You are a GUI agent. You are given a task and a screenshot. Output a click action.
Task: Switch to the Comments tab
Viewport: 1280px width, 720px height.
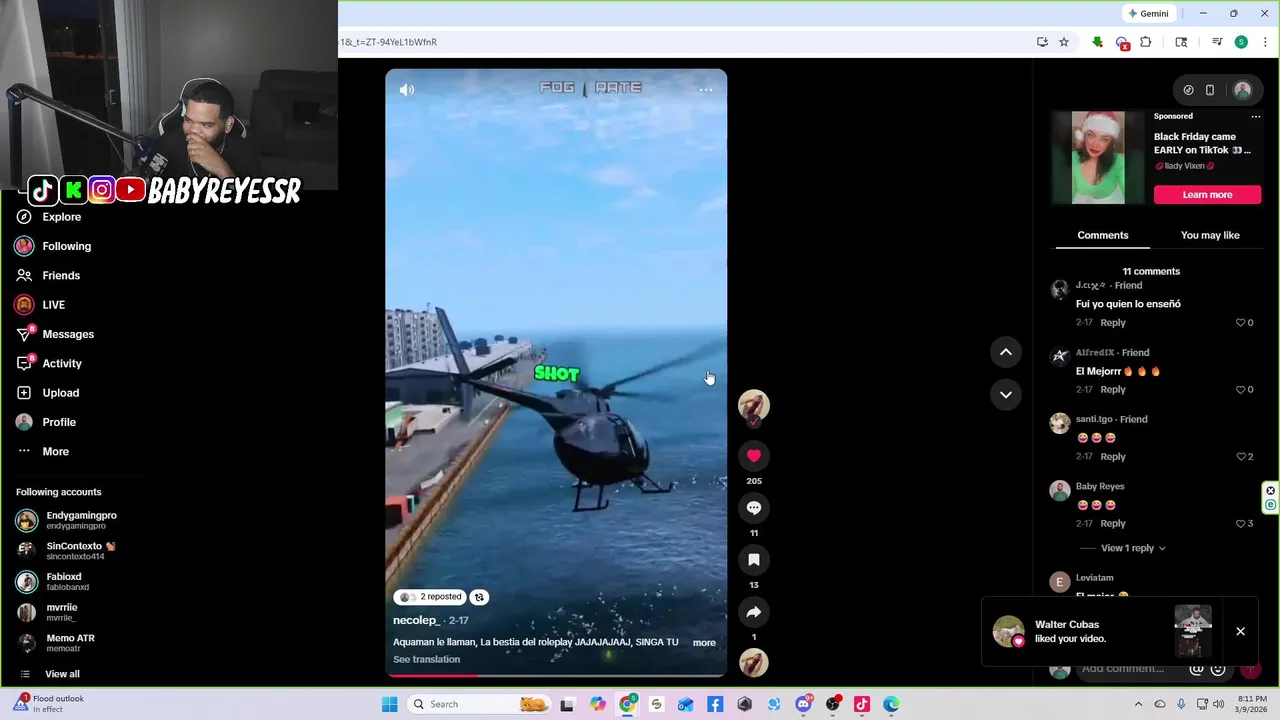(x=1102, y=235)
